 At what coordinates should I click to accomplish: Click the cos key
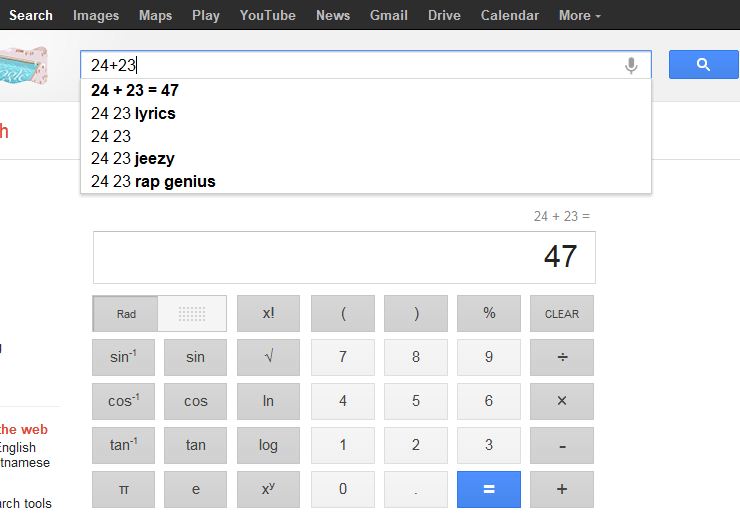coord(195,401)
